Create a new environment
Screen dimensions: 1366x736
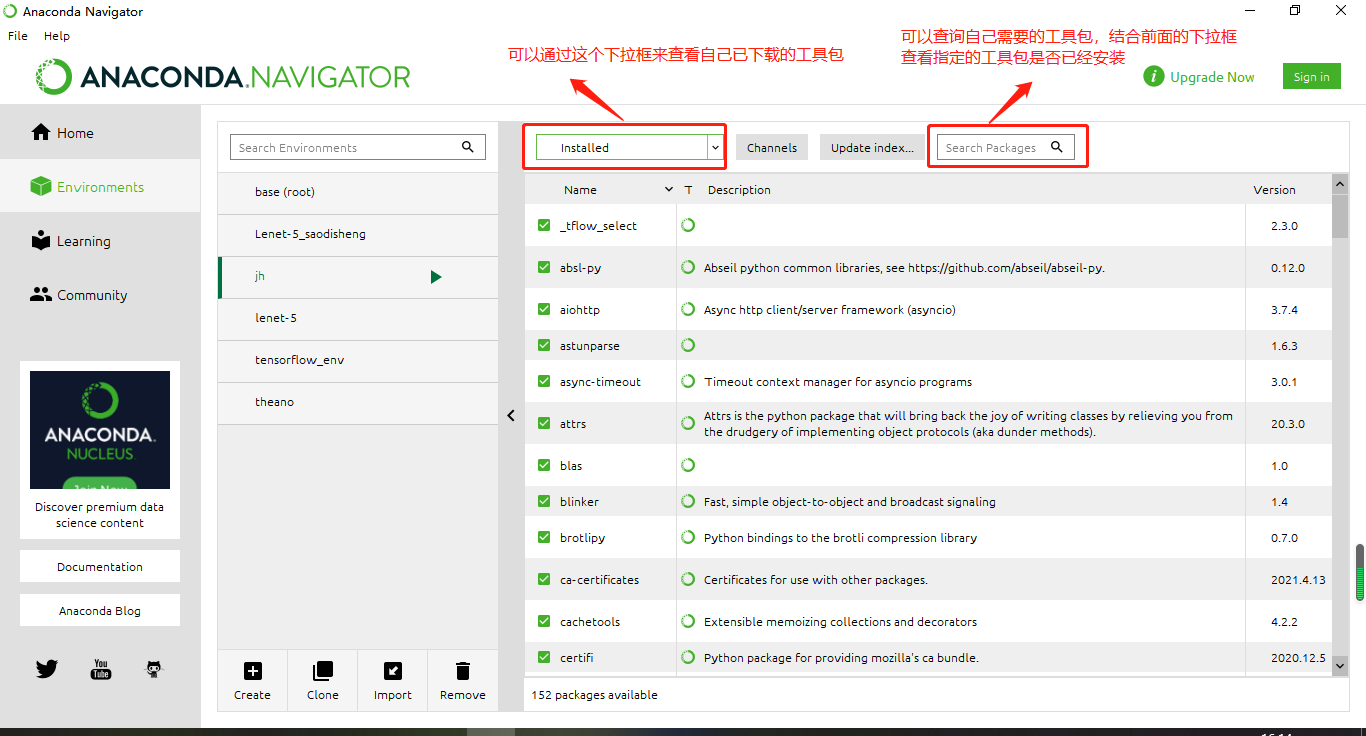[252, 680]
